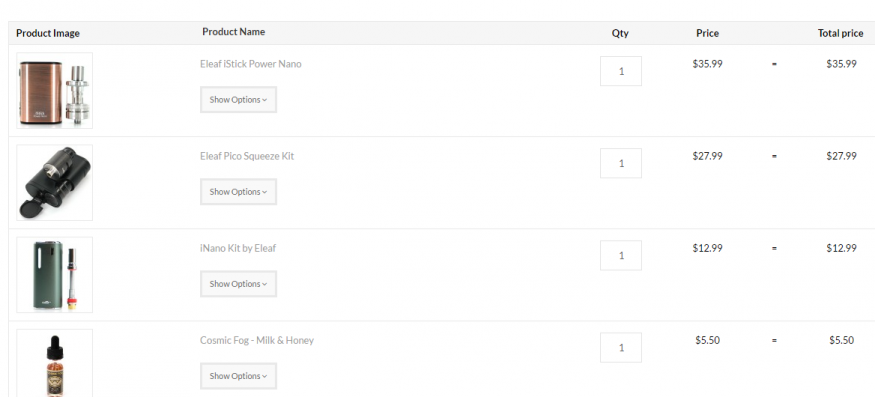Open the Eleaf Pico Squeeze Kit product image

pos(55,183)
